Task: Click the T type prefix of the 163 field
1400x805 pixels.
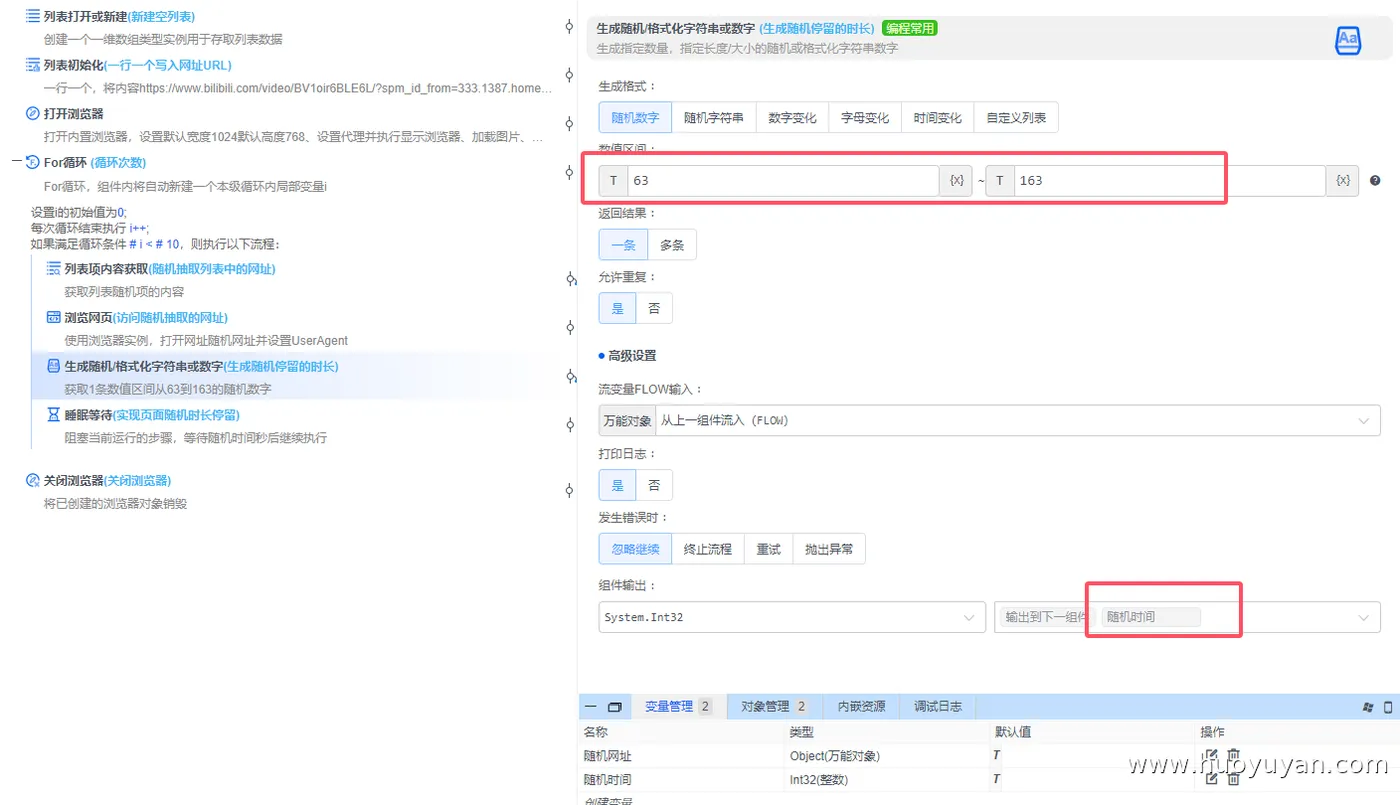Action: (1000, 181)
